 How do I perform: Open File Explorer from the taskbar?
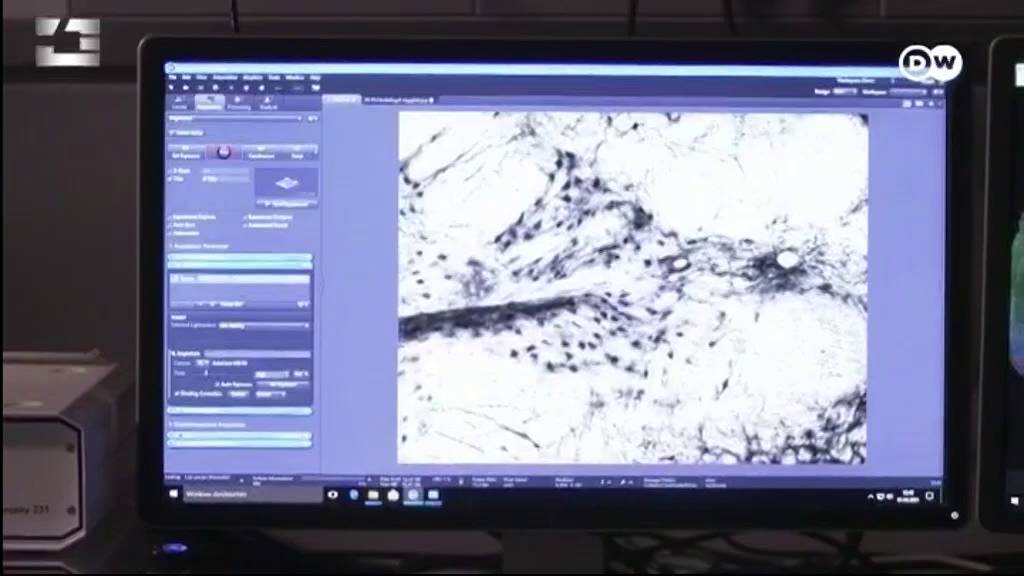click(373, 495)
